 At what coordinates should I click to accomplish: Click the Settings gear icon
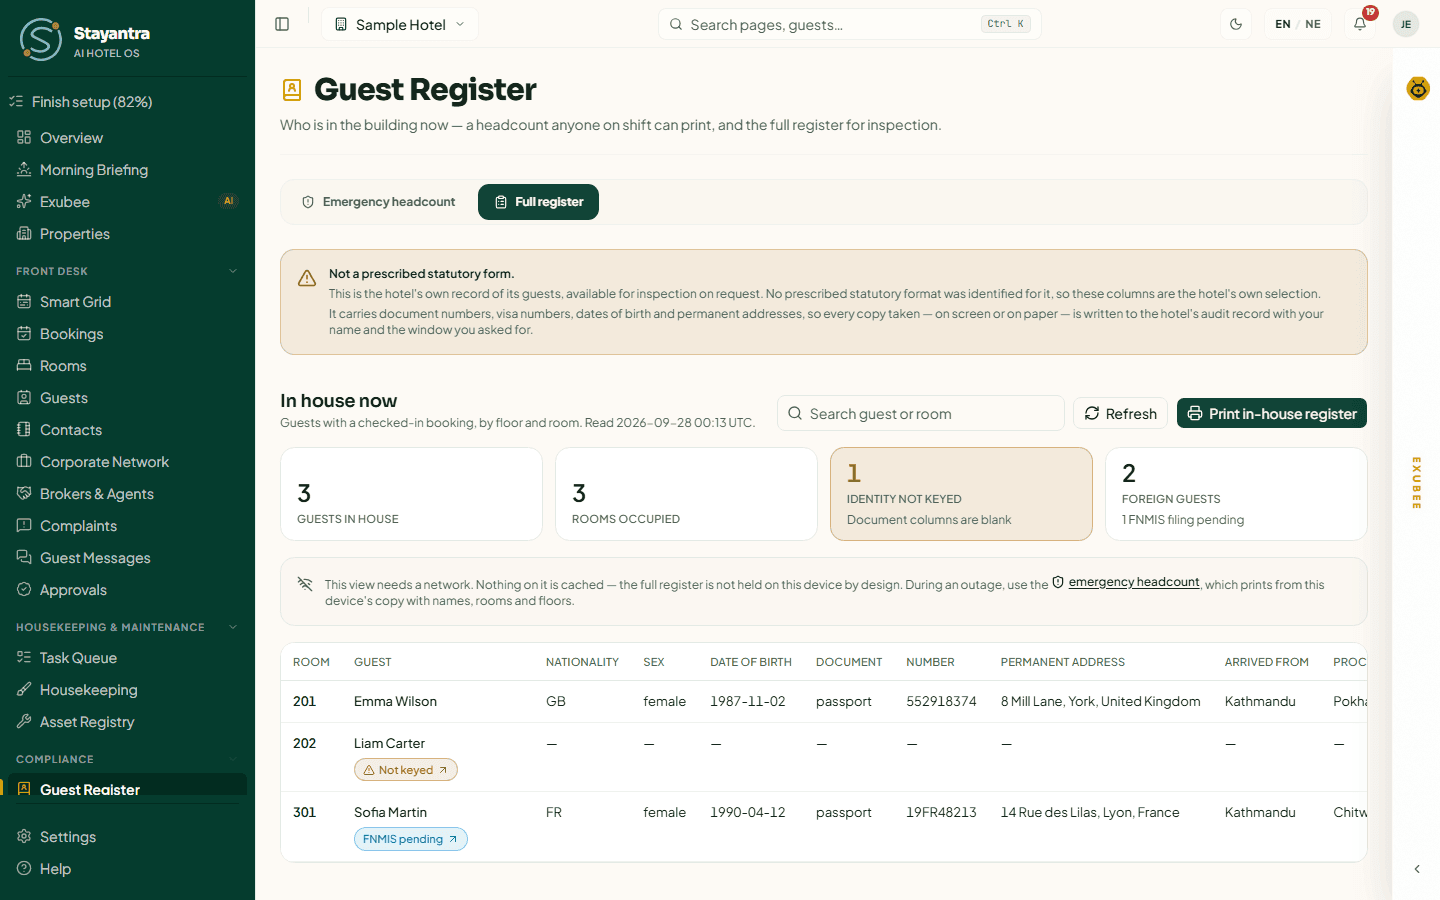pos(24,837)
